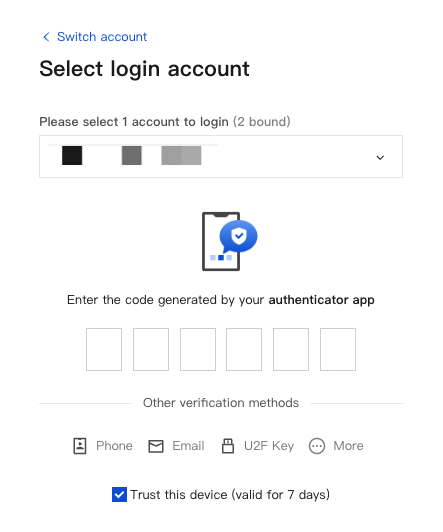Focus the first verification code digit box
Image resolution: width=443 pixels, height=532 pixels.
pyautogui.click(x=104, y=349)
